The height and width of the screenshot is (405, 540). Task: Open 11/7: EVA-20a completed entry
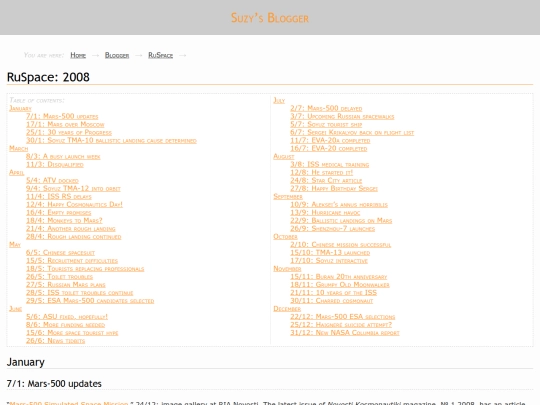tap(330, 140)
